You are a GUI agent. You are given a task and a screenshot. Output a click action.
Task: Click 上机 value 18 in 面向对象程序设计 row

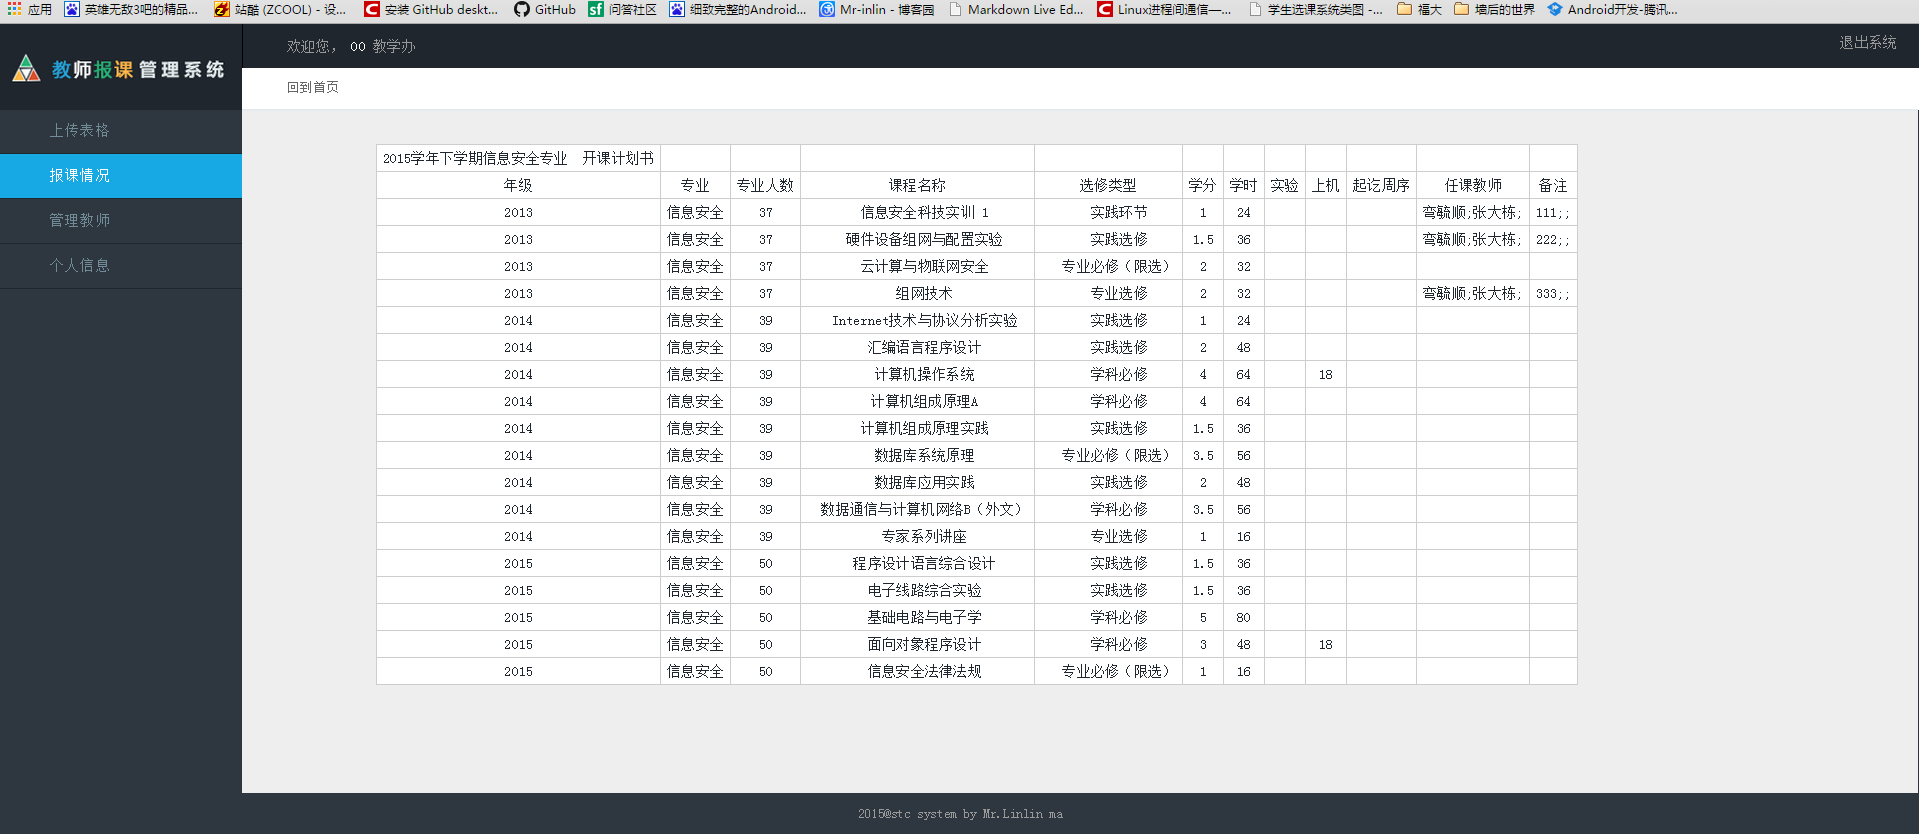click(1326, 644)
